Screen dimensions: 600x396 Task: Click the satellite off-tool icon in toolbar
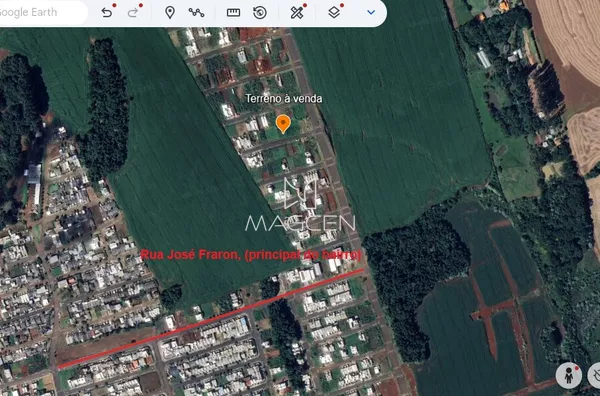[297, 13]
